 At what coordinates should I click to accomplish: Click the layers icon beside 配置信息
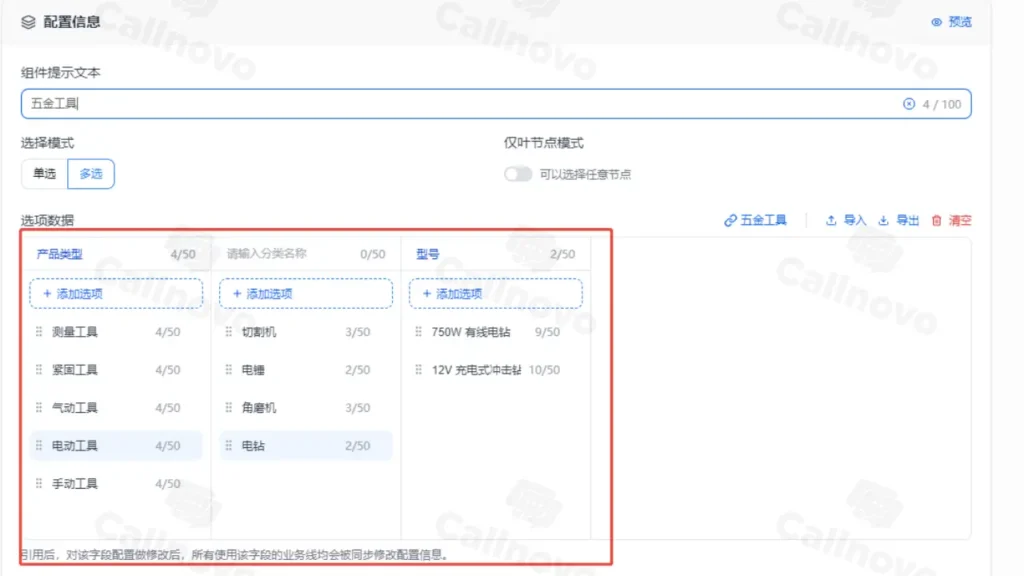(x=28, y=21)
